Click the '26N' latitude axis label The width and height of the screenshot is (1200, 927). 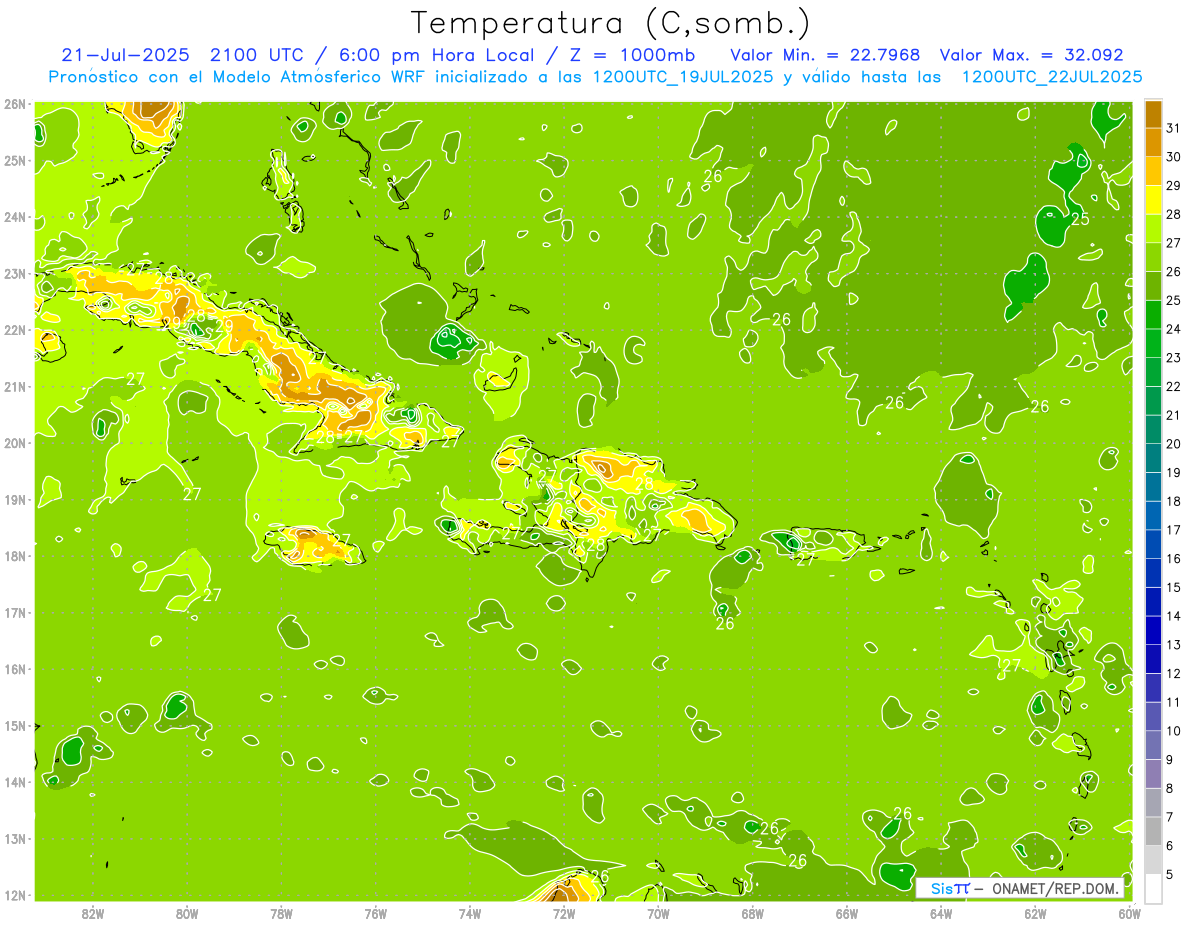tap(15, 104)
